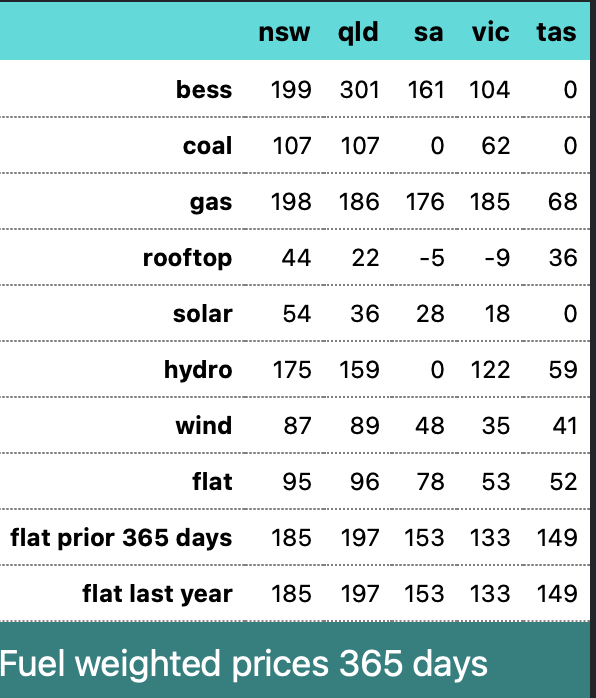Select the bess row label

click(204, 89)
